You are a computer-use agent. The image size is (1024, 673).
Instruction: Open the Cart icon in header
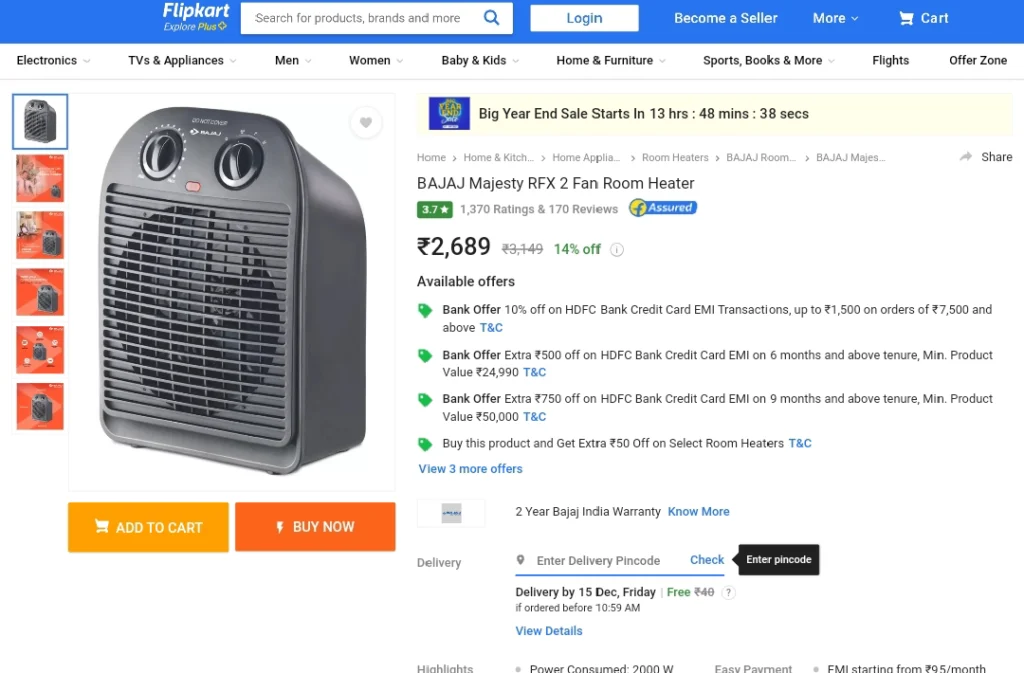click(x=905, y=18)
